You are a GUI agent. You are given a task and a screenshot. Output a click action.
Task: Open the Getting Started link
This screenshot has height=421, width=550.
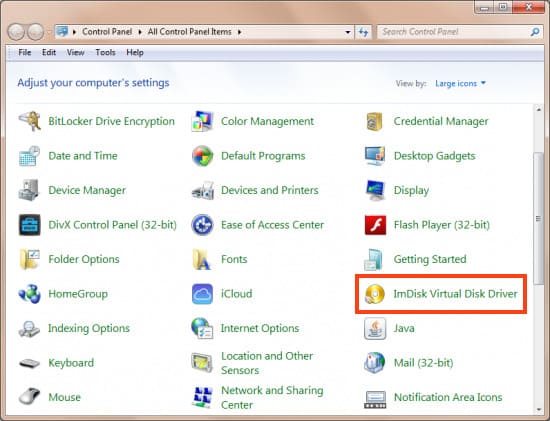point(430,259)
